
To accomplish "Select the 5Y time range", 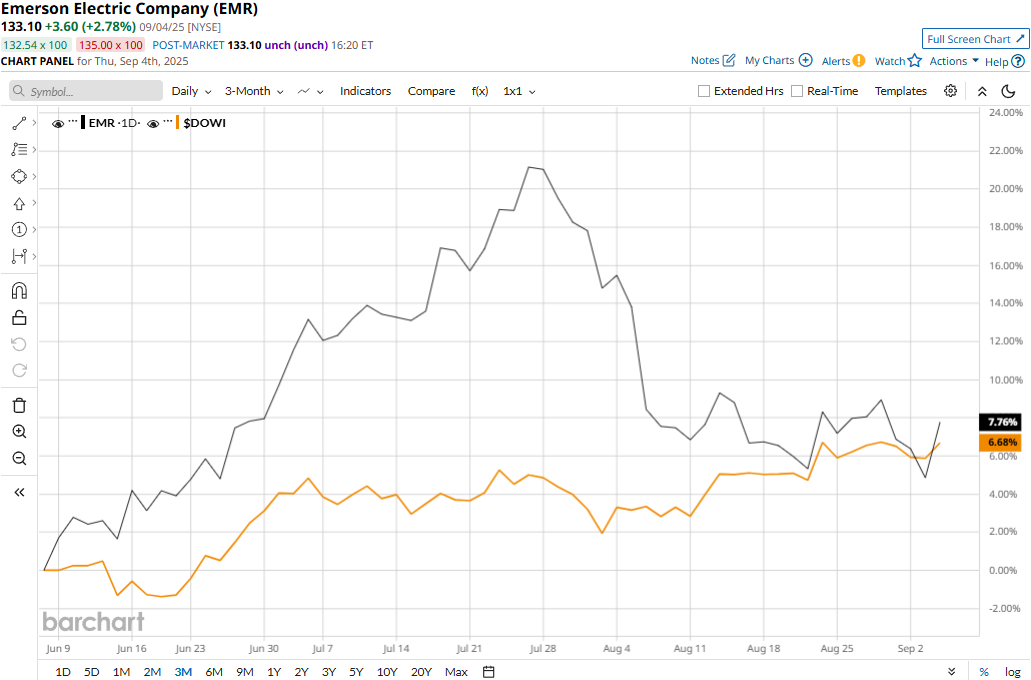I will [x=356, y=671].
